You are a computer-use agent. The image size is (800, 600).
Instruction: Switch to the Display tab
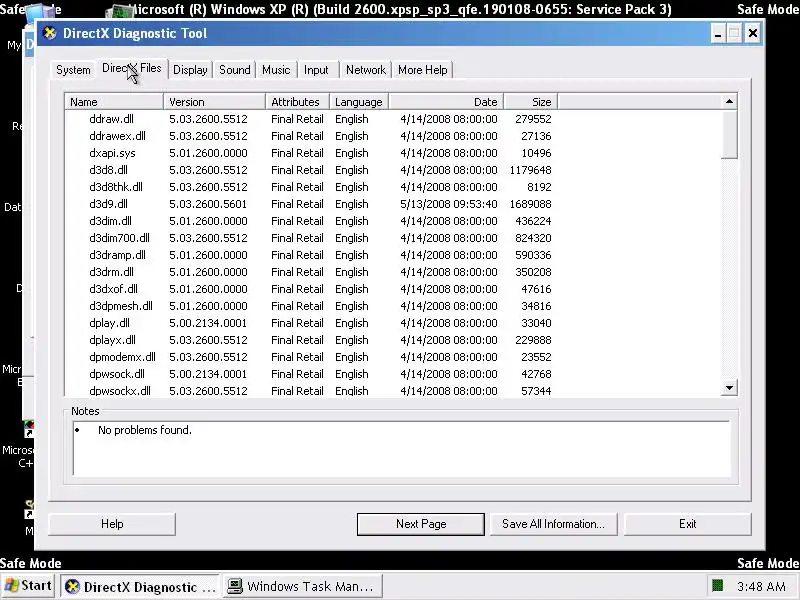(x=190, y=70)
